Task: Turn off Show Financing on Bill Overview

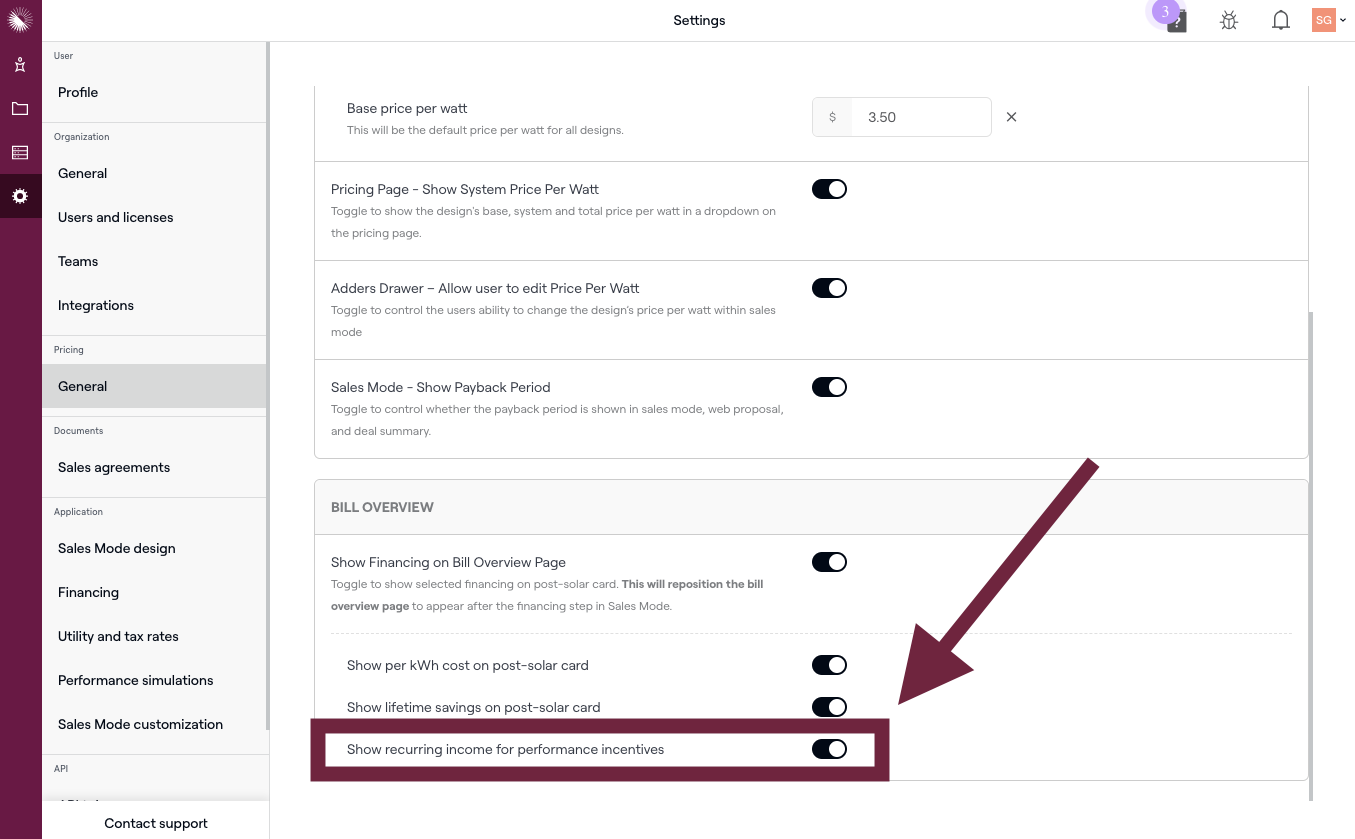Action: point(829,562)
